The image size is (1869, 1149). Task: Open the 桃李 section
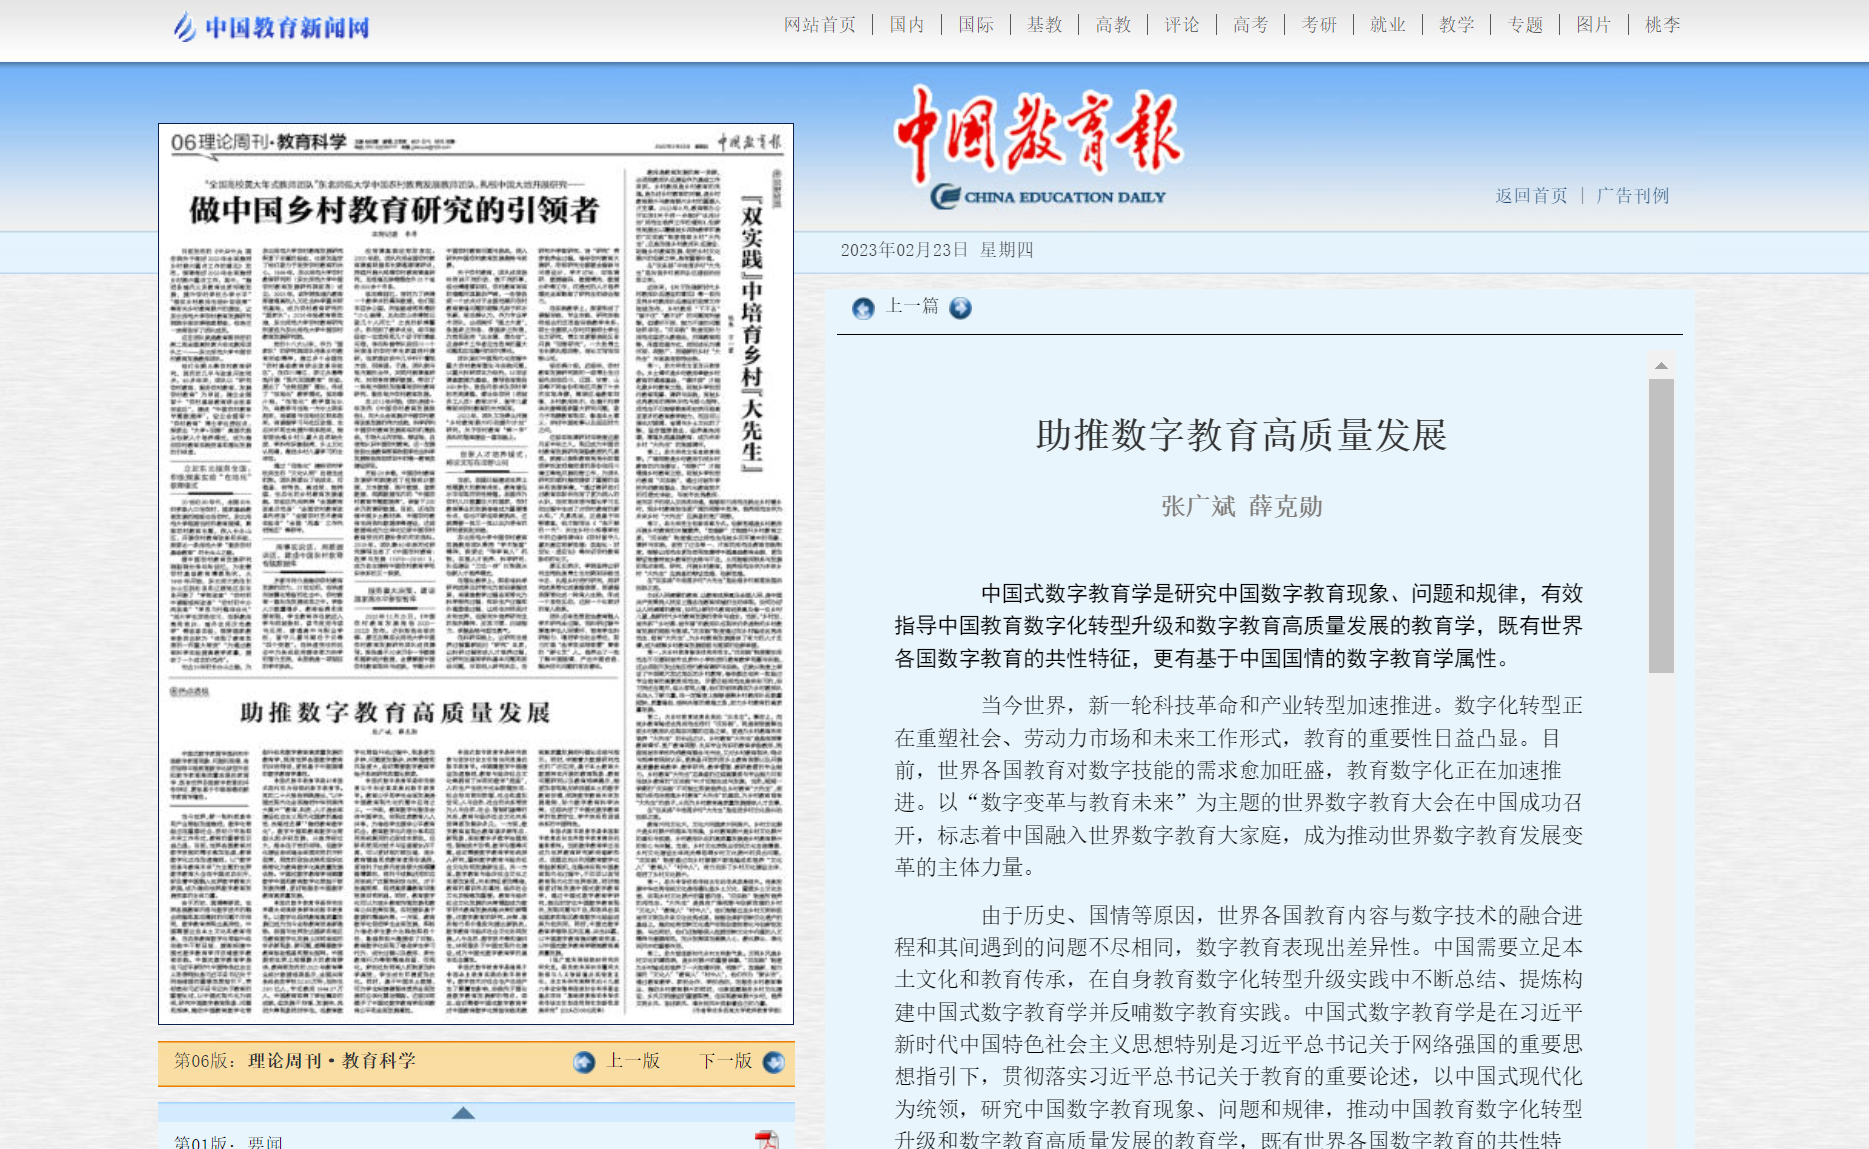[x=1663, y=25]
